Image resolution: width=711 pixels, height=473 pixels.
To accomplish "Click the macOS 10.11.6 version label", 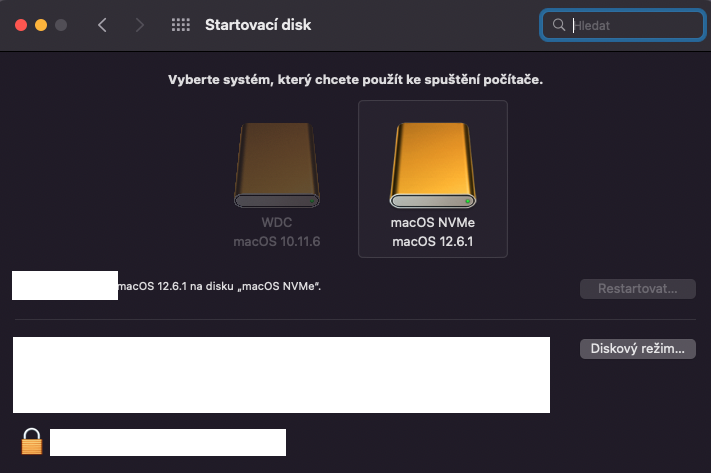I will tap(277, 241).
